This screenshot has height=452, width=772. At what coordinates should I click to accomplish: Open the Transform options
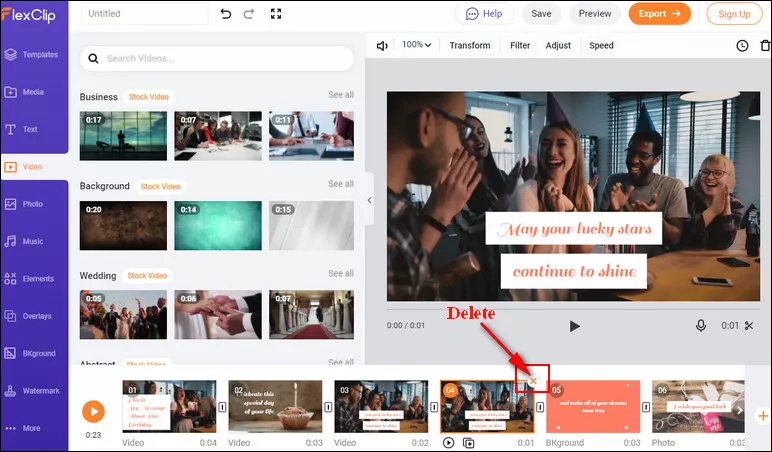tap(470, 45)
